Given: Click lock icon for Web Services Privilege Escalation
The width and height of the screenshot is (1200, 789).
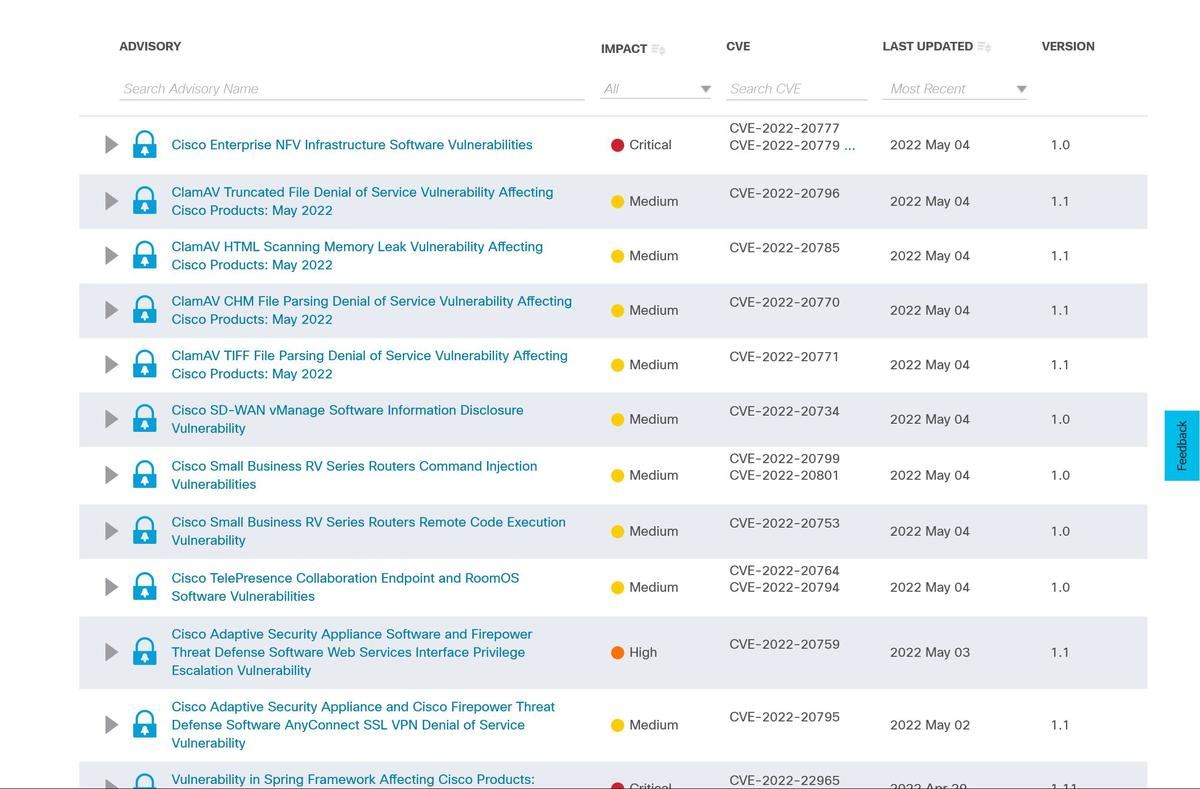Looking at the screenshot, I should [x=145, y=651].
